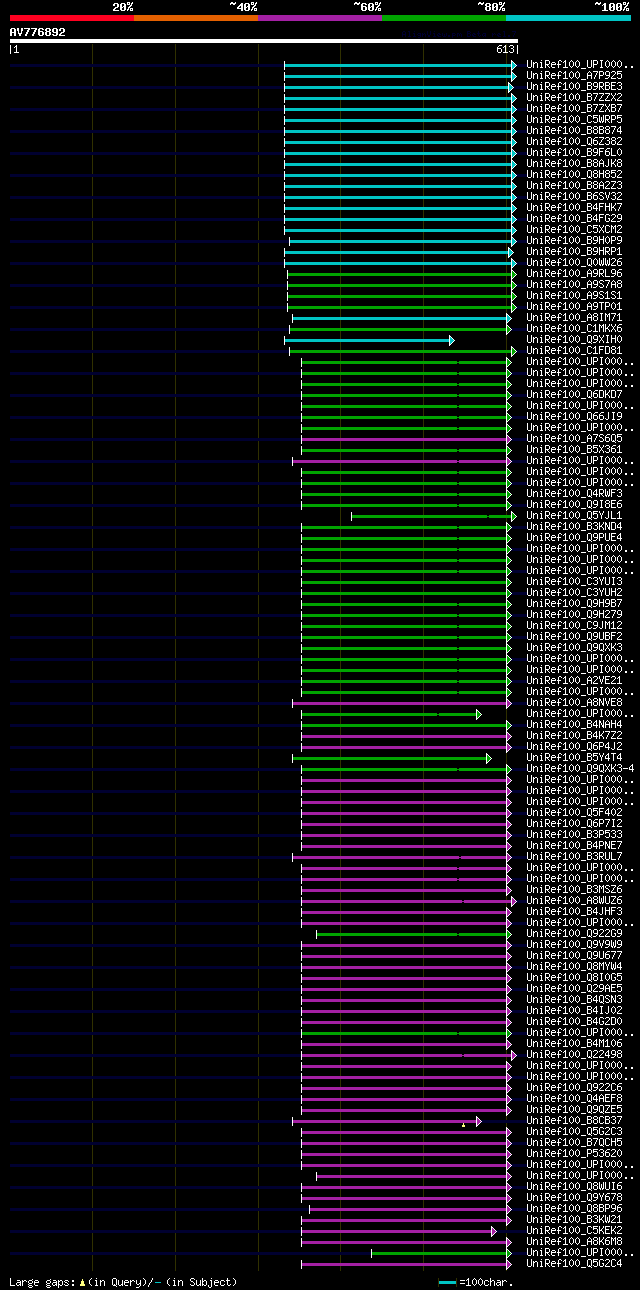
Task: Select hit label UniRef100_A9S1S1
Action: click(574, 295)
